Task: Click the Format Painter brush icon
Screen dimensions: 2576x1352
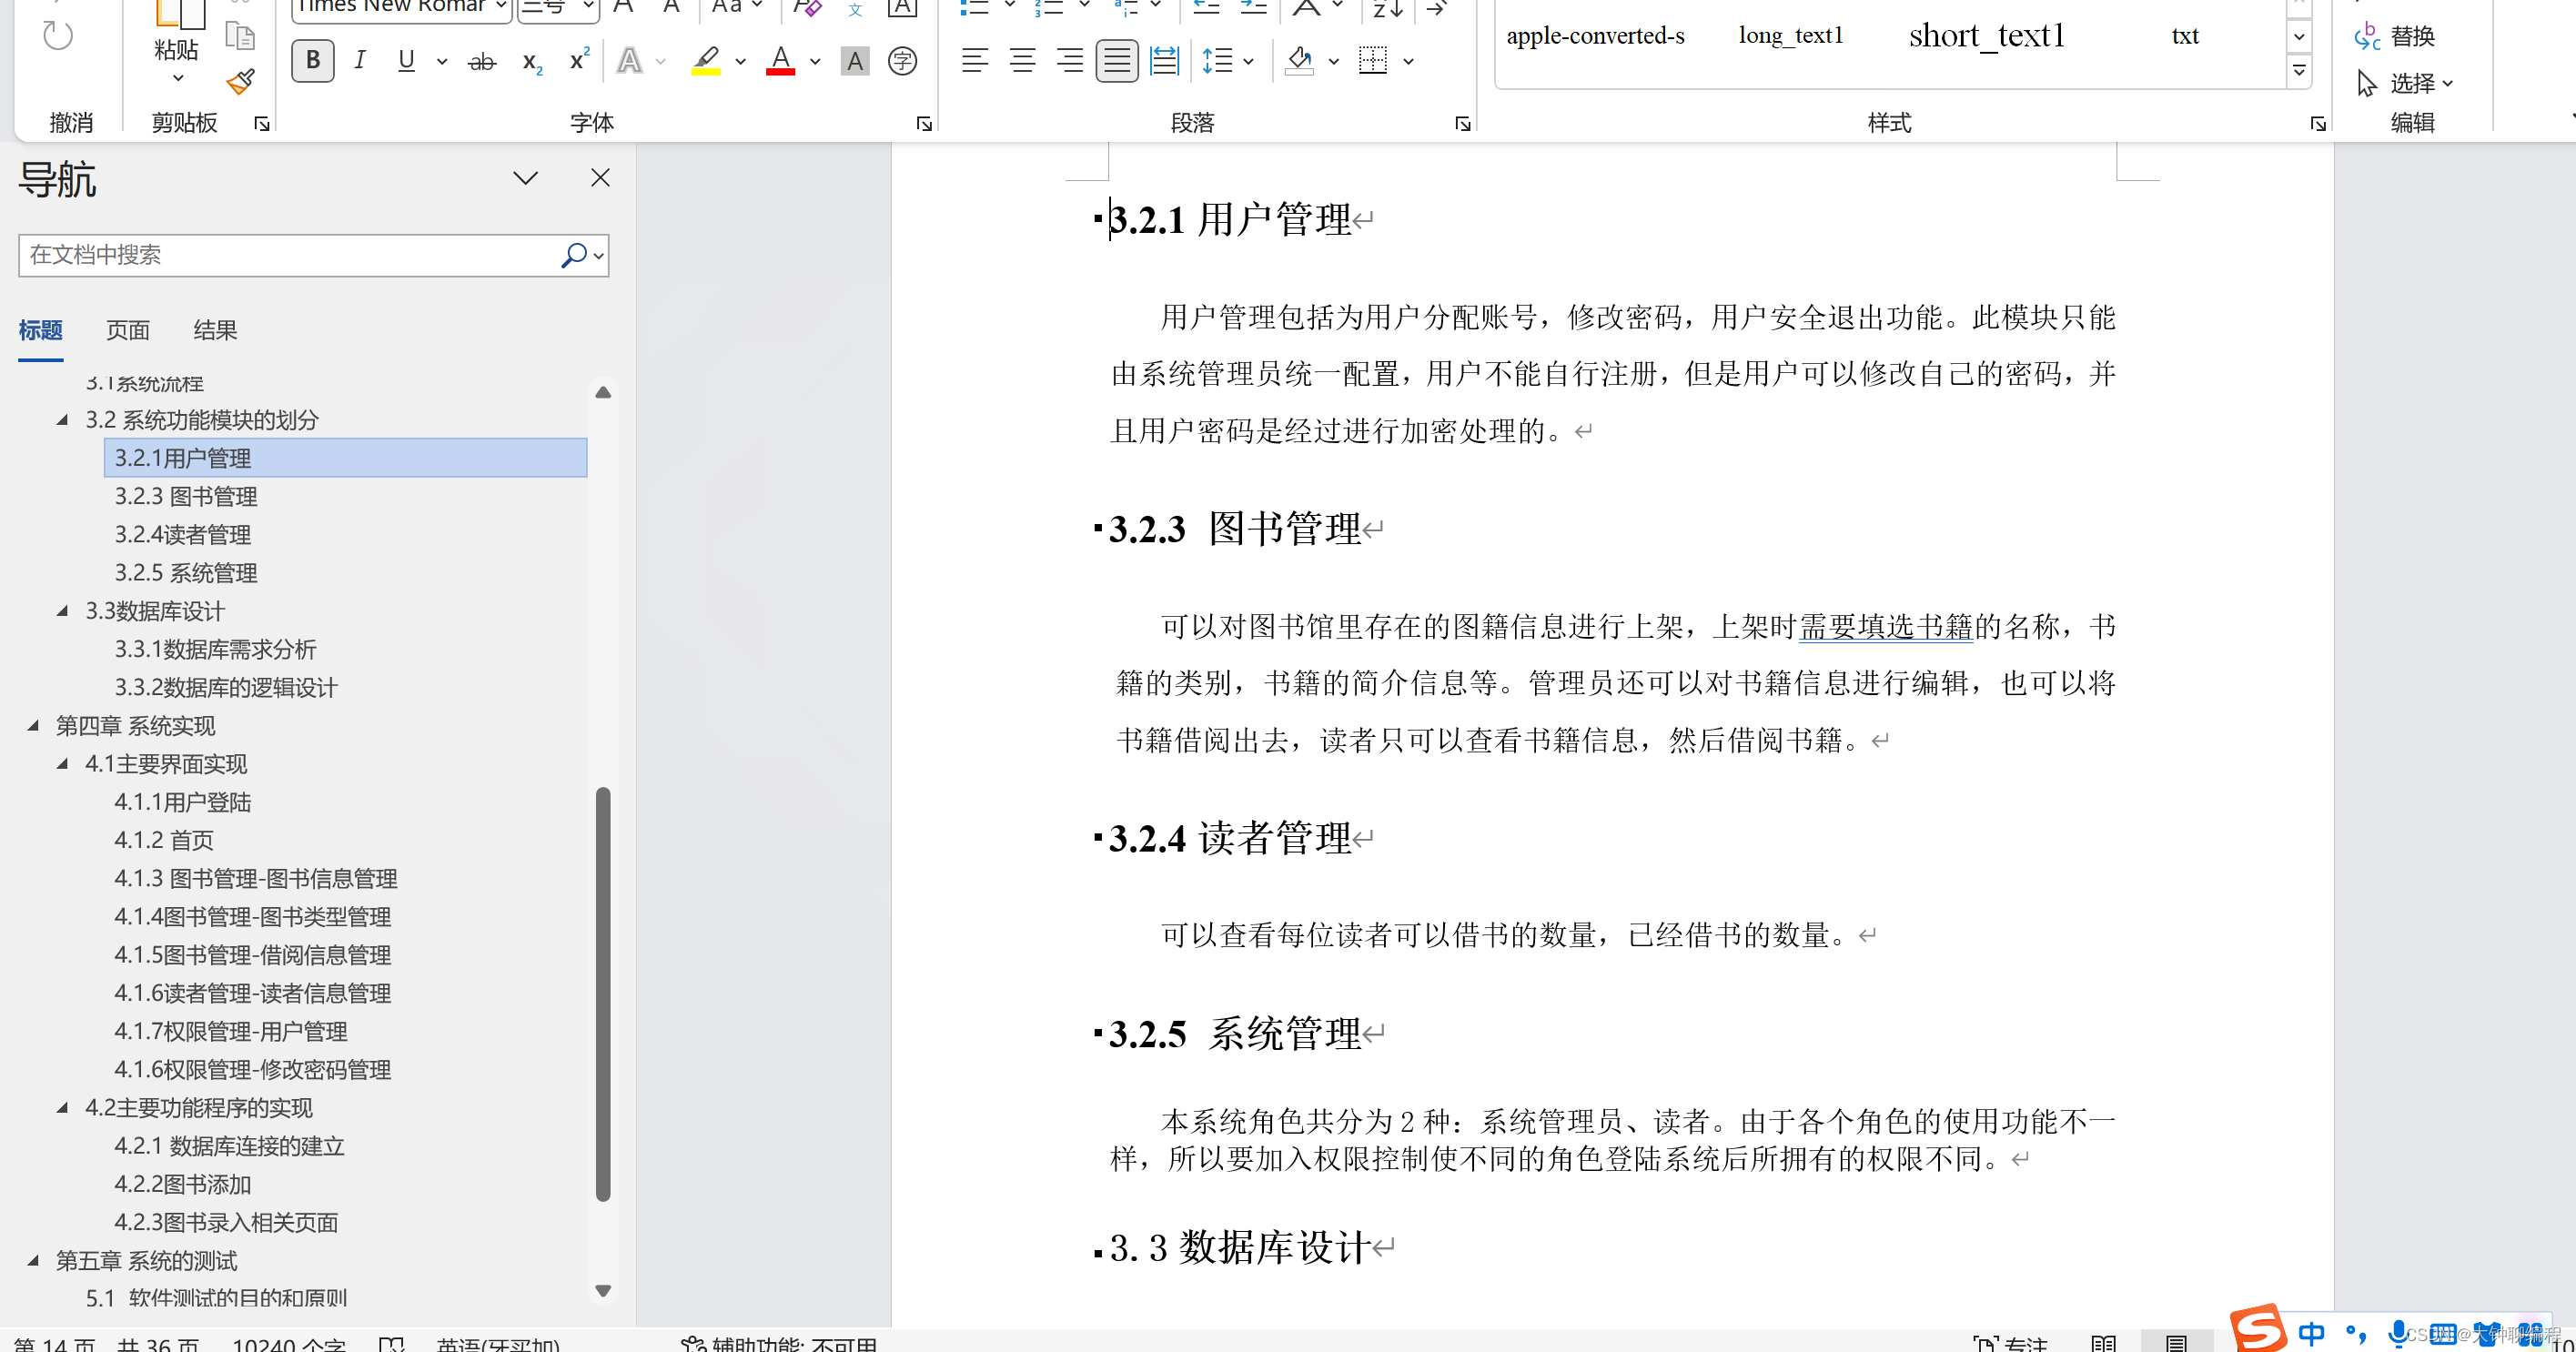Action: [x=240, y=81]
